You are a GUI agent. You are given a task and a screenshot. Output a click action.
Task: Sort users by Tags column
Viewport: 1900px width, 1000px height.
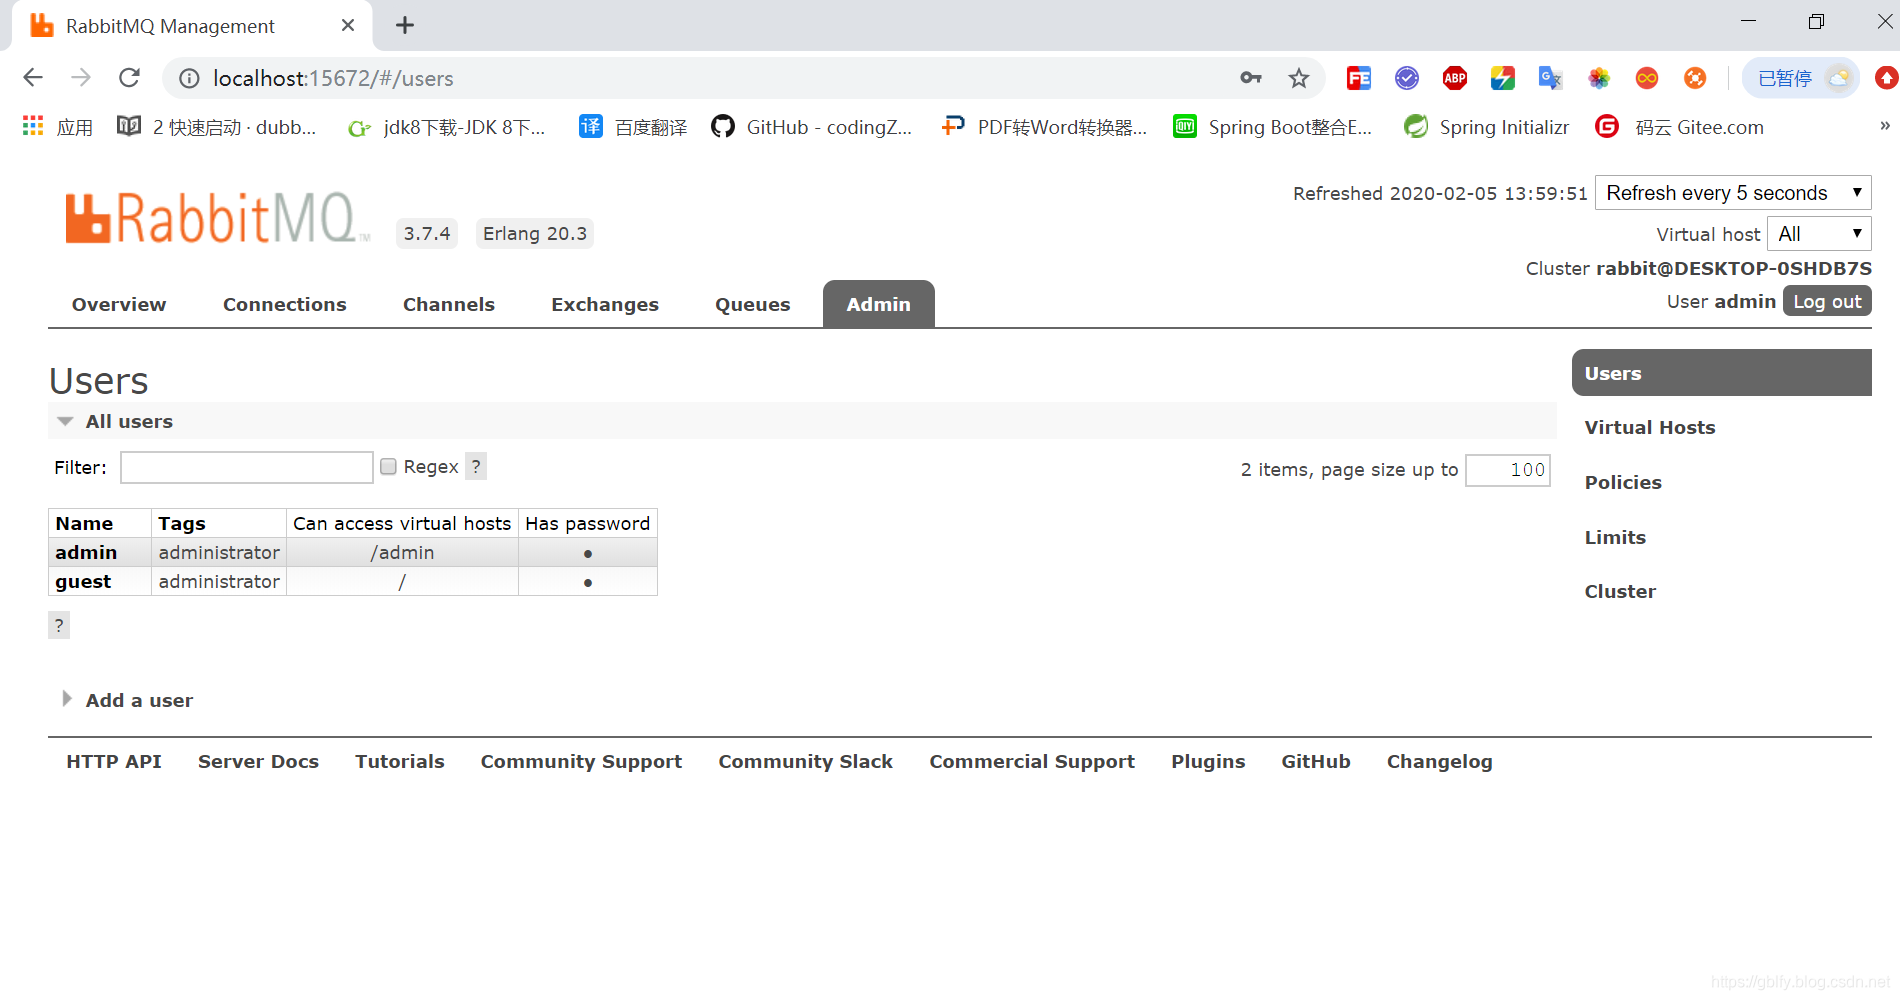182,523
